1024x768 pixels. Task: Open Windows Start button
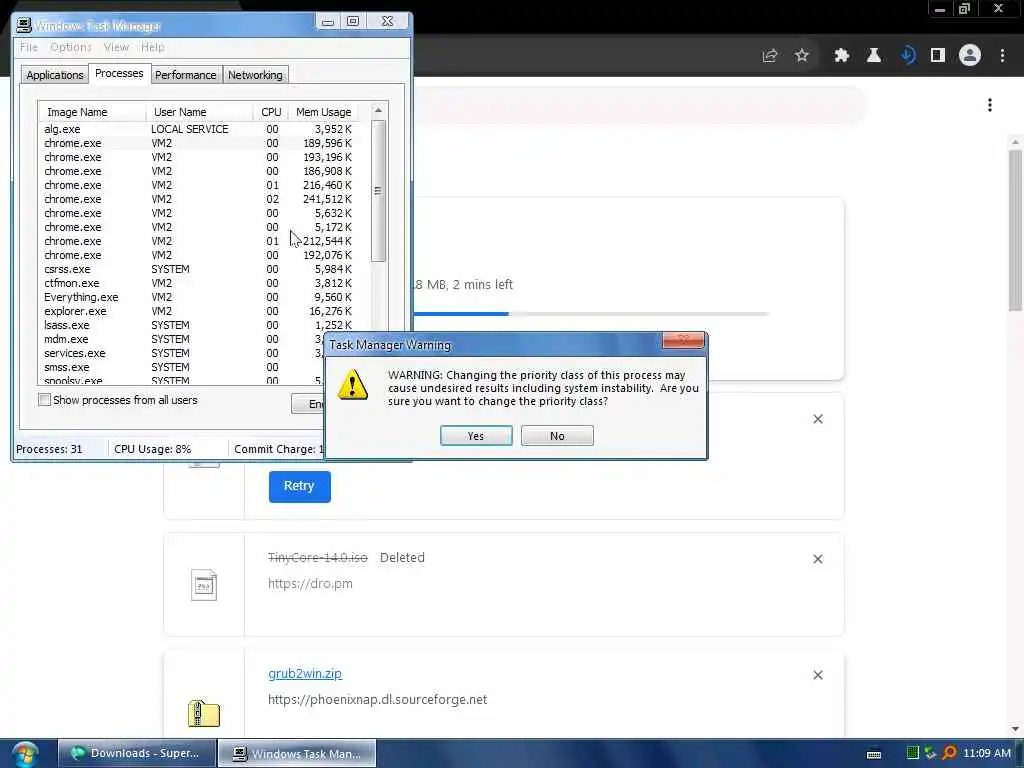coord(25,754)
